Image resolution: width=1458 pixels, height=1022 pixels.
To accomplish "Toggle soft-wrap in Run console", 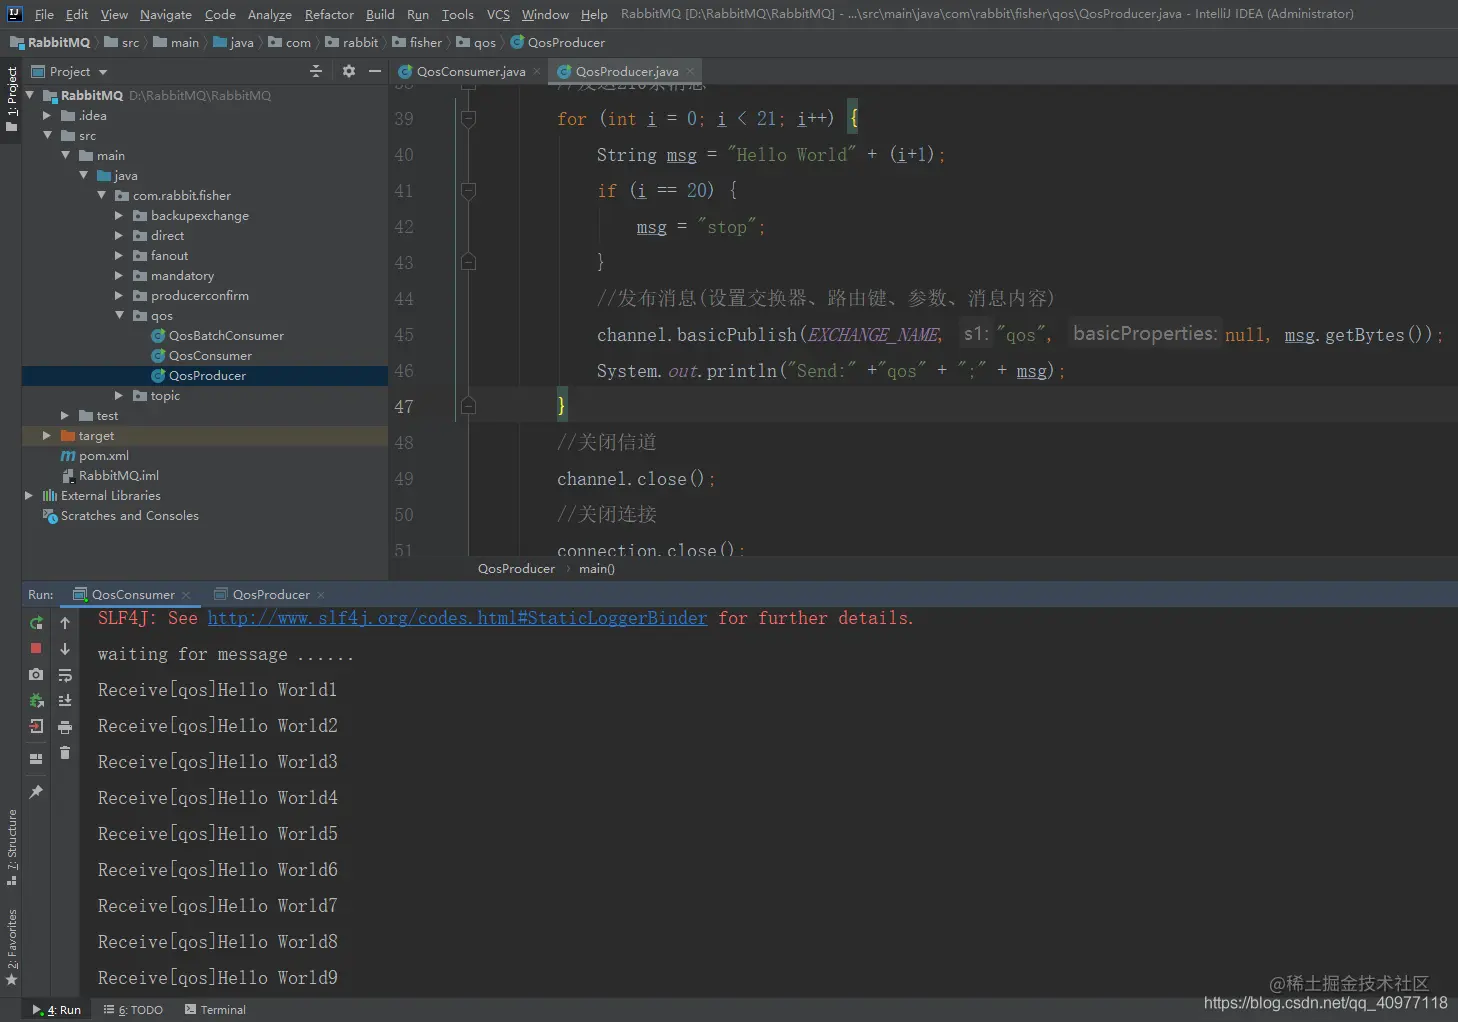I will tap(65, 675).
